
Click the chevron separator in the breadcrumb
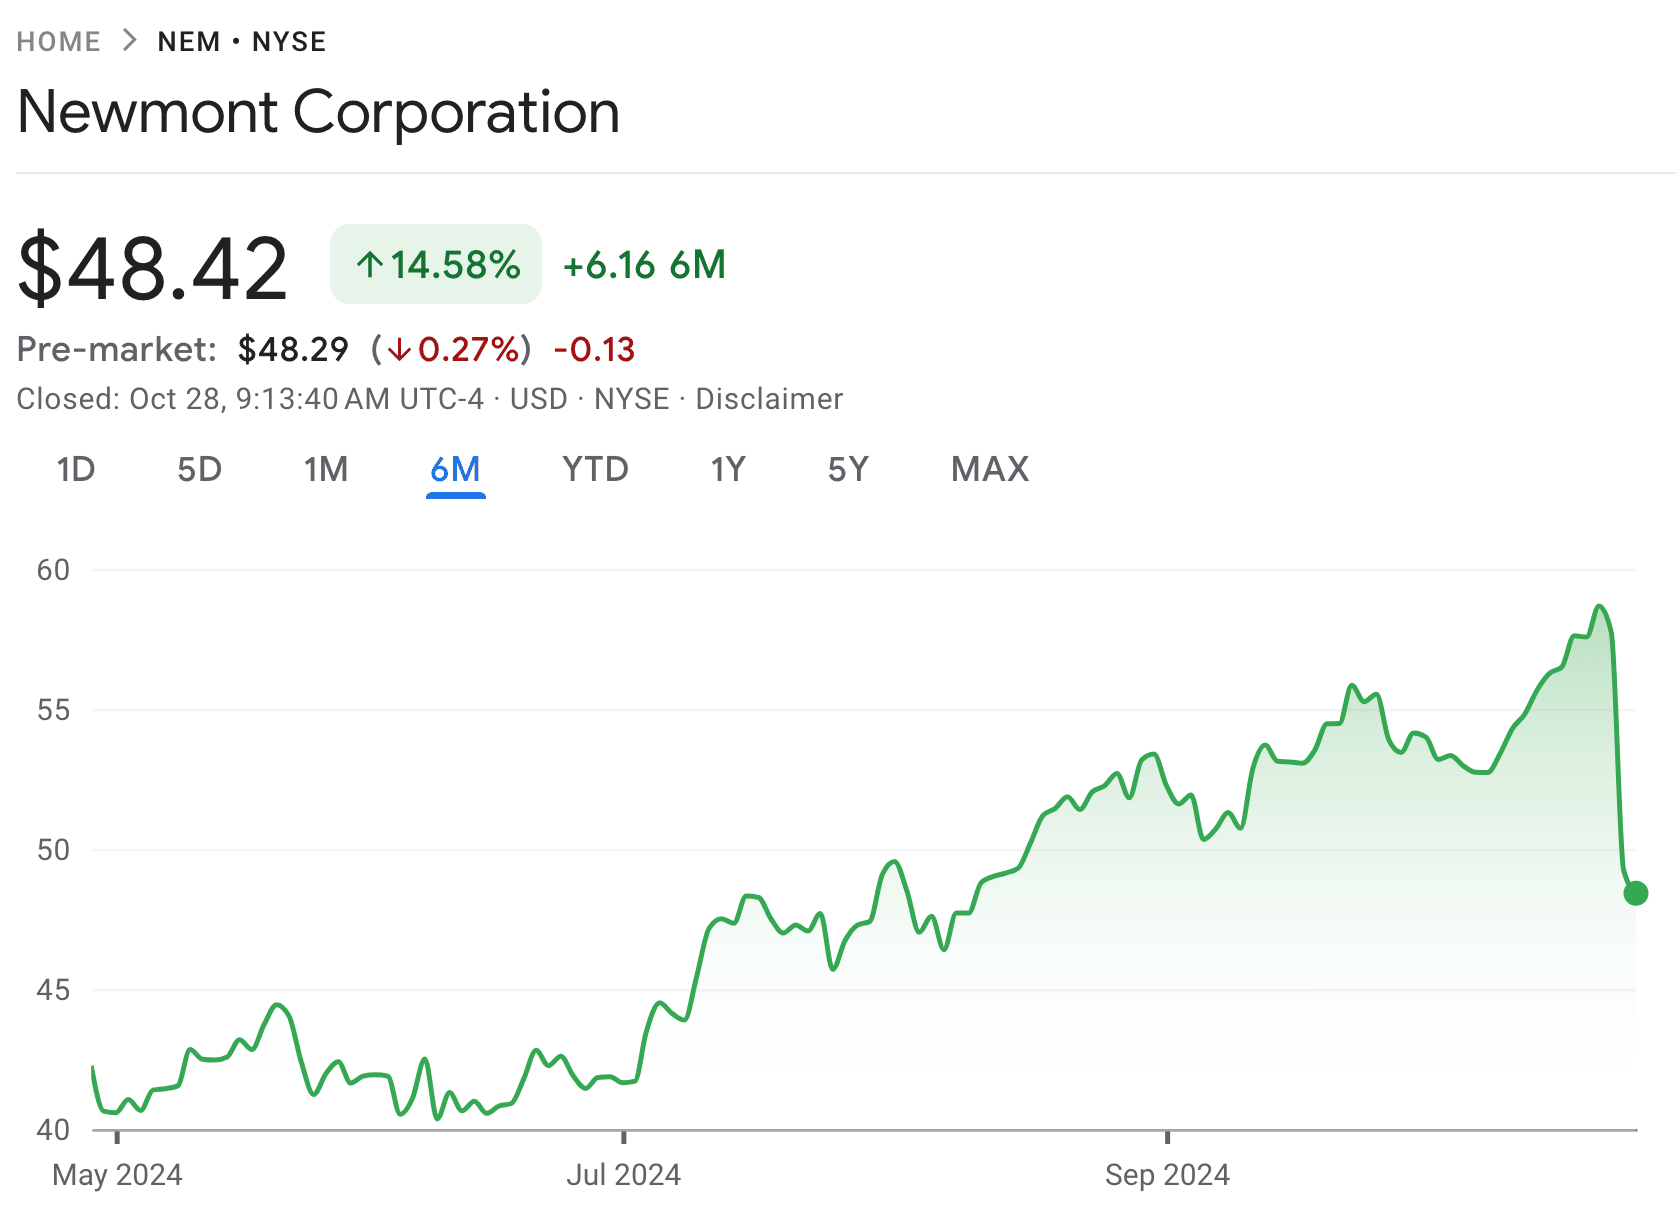[x=129, y=41]
